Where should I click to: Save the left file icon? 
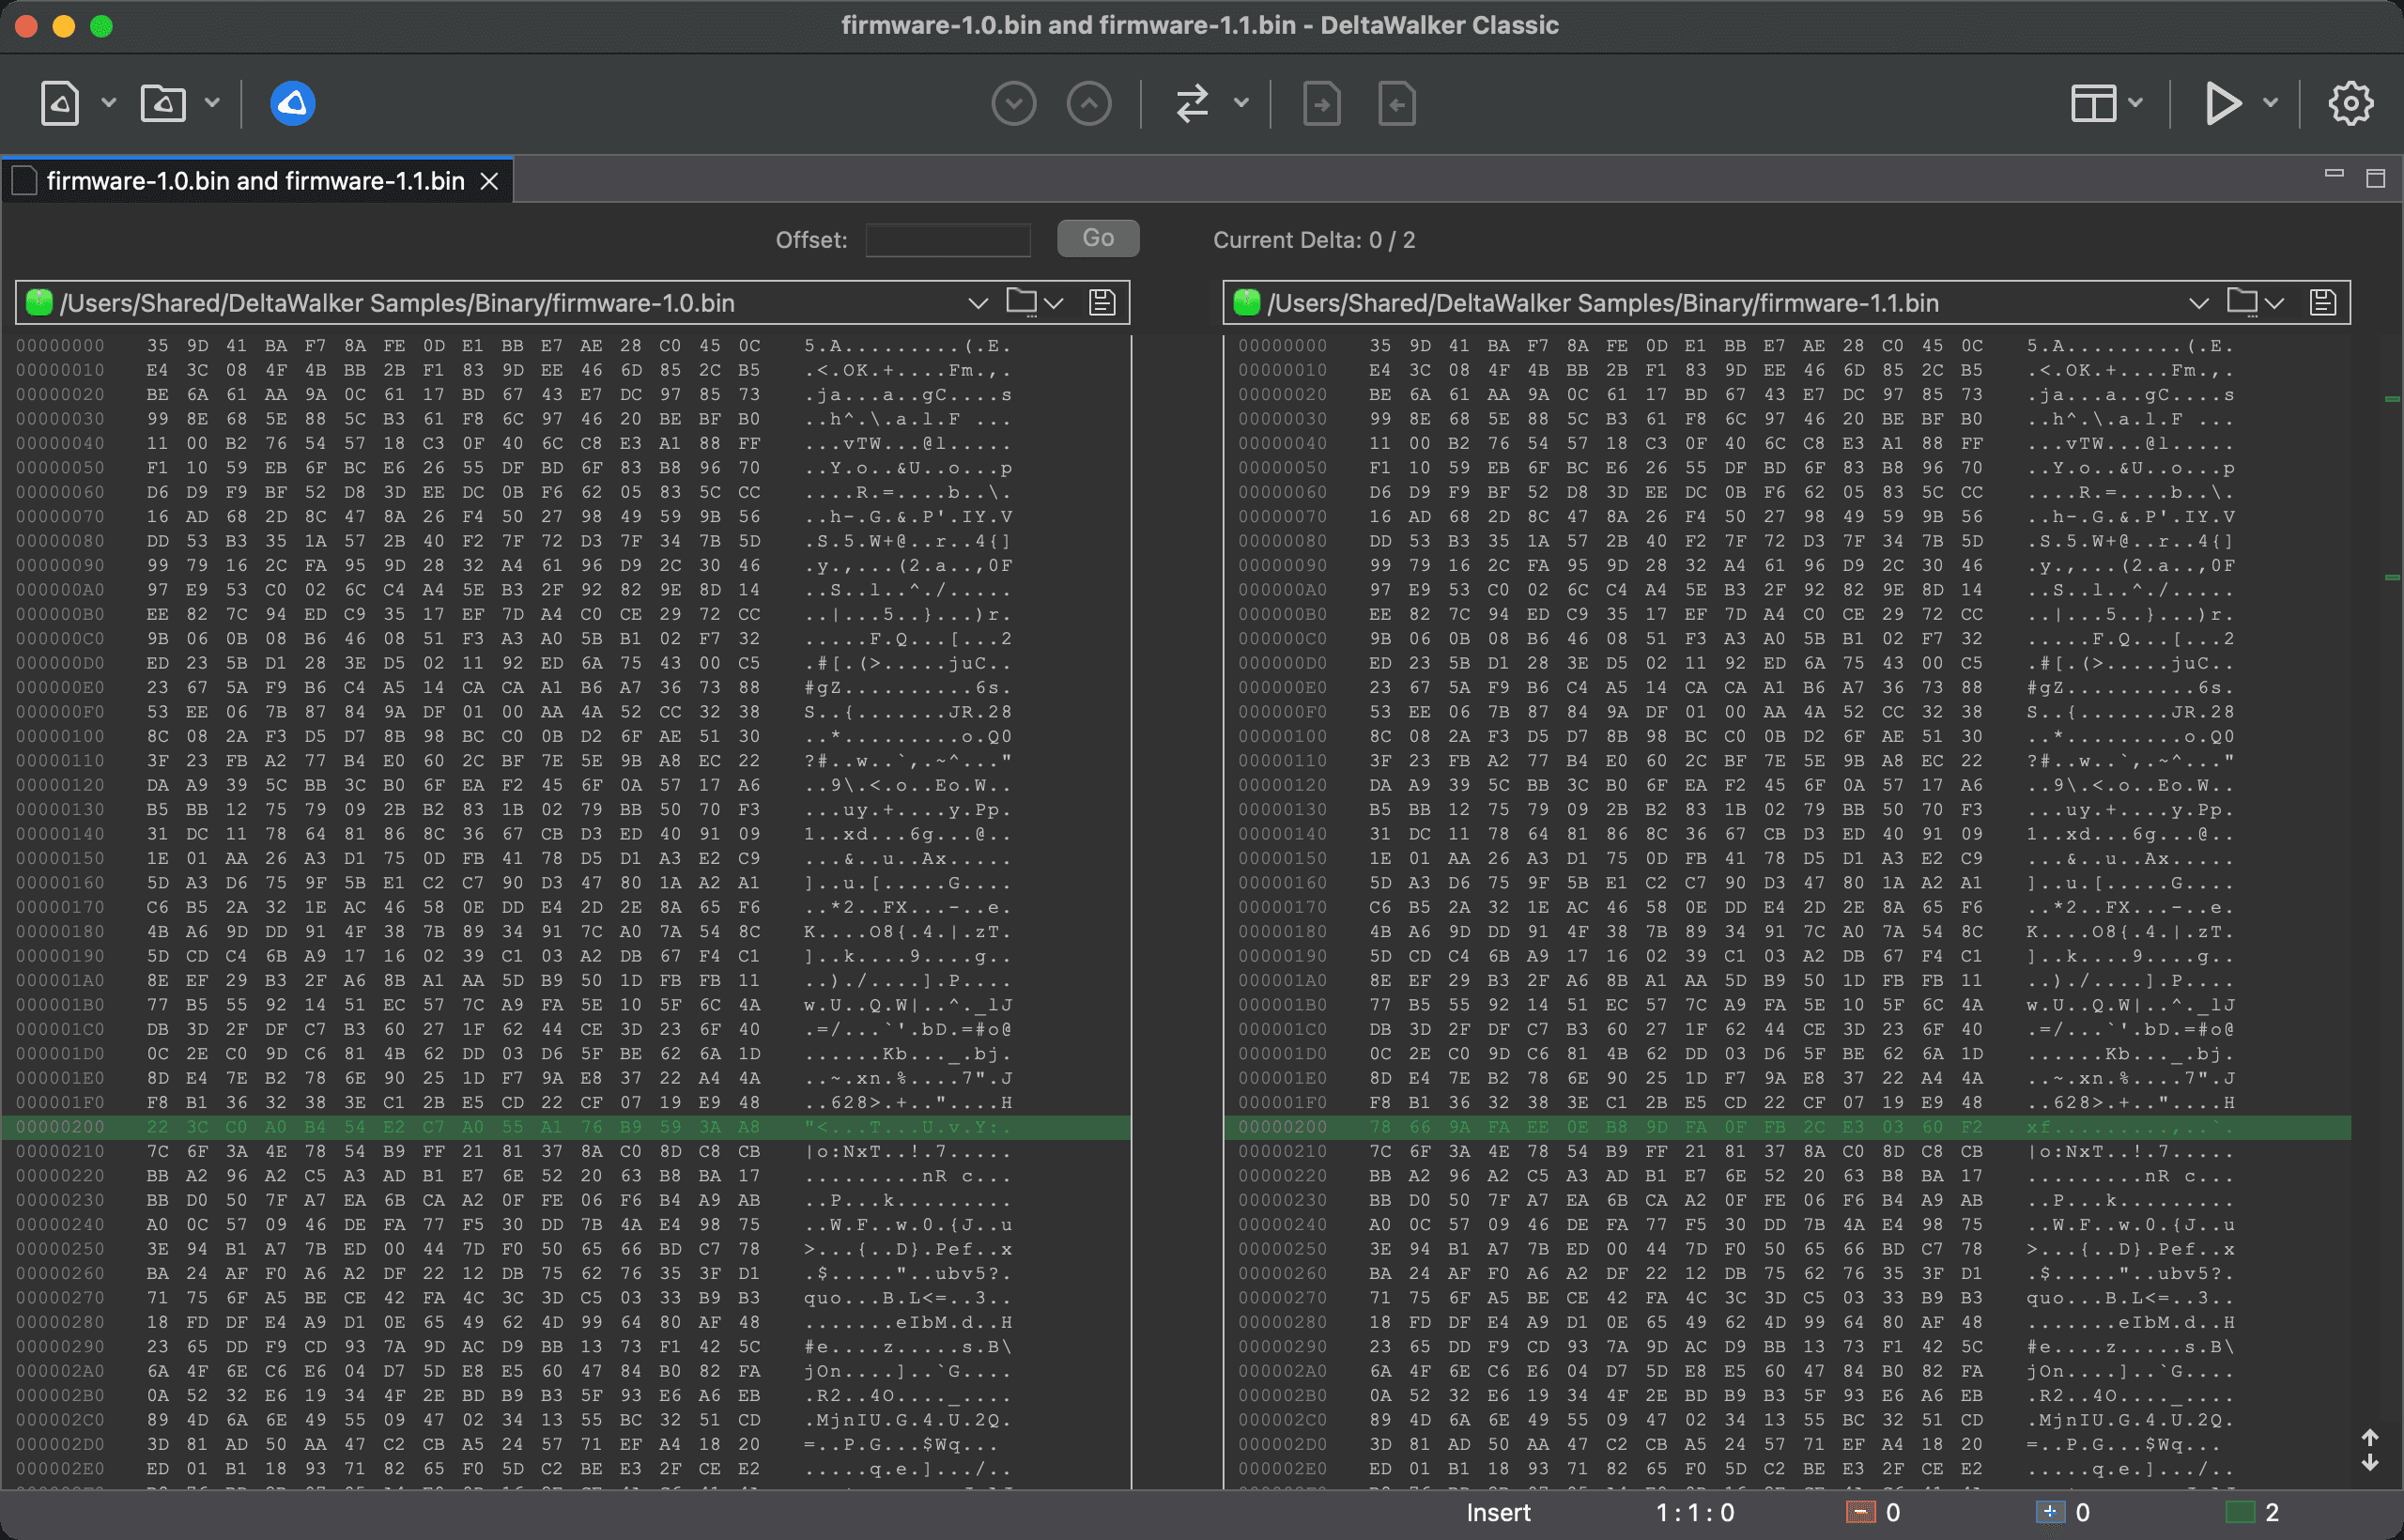click(x=1102, y=302)
